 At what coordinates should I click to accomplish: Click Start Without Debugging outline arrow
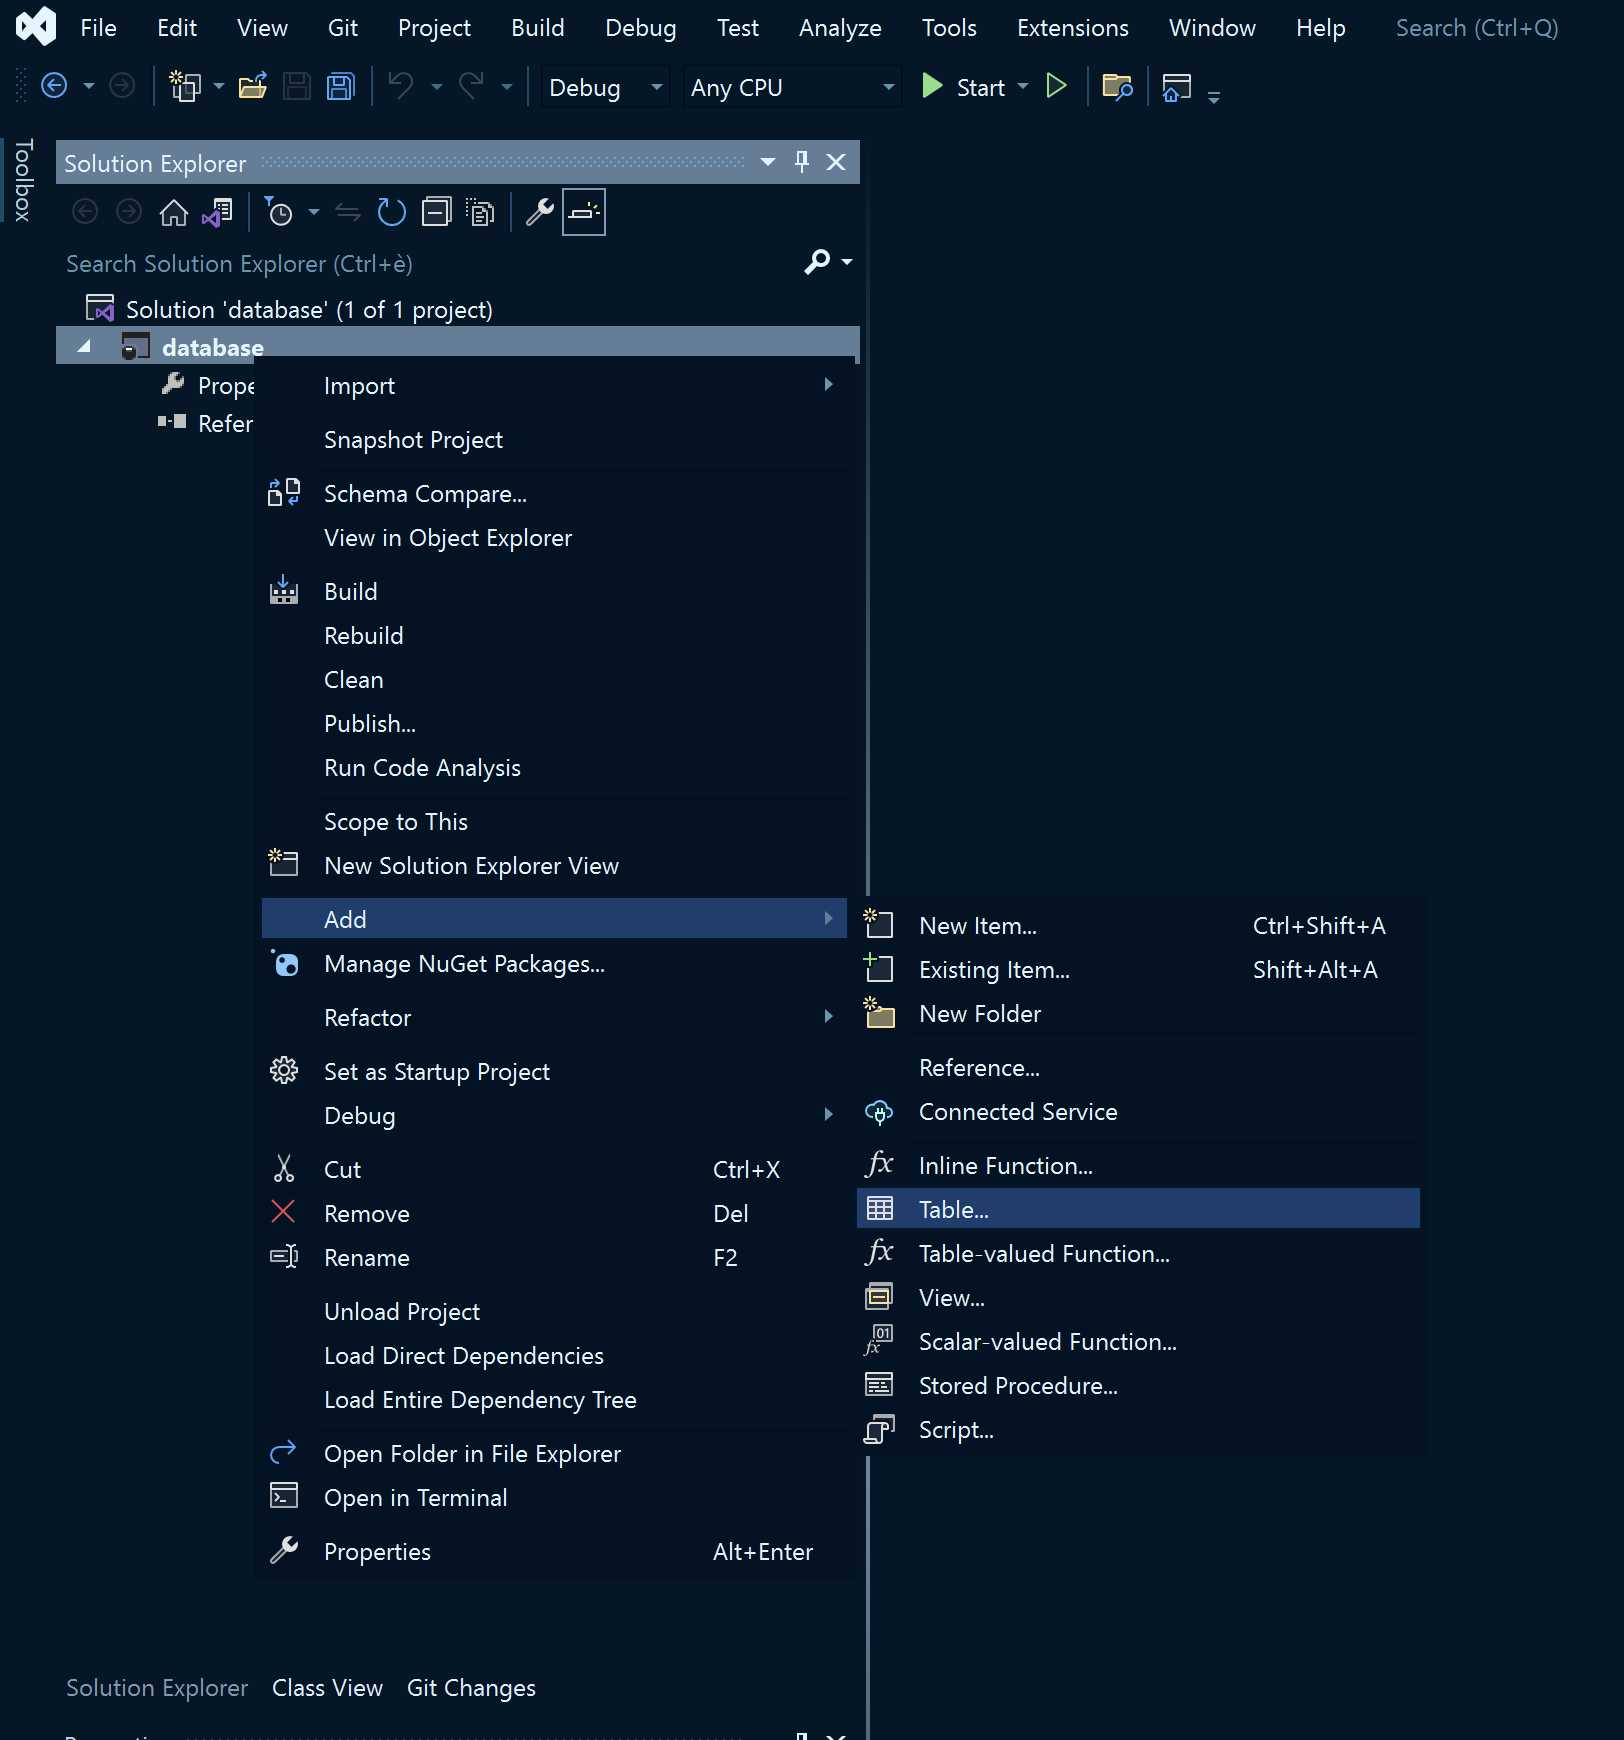[1056, 87]
